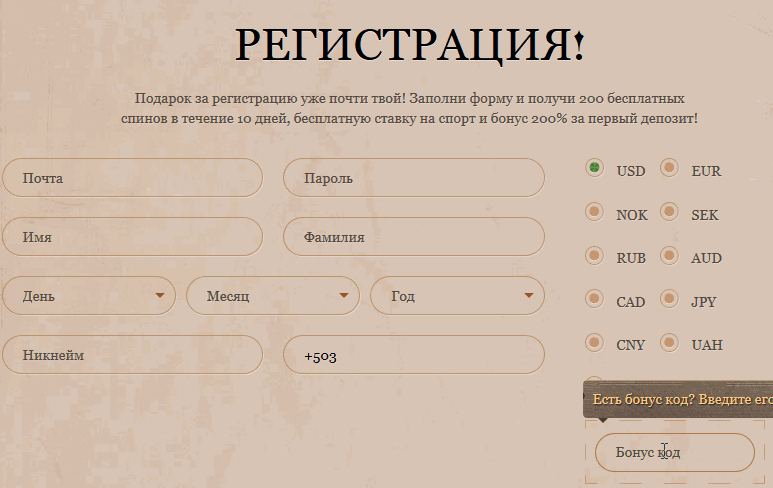Pick the AUD currency option

click(669, 255)
